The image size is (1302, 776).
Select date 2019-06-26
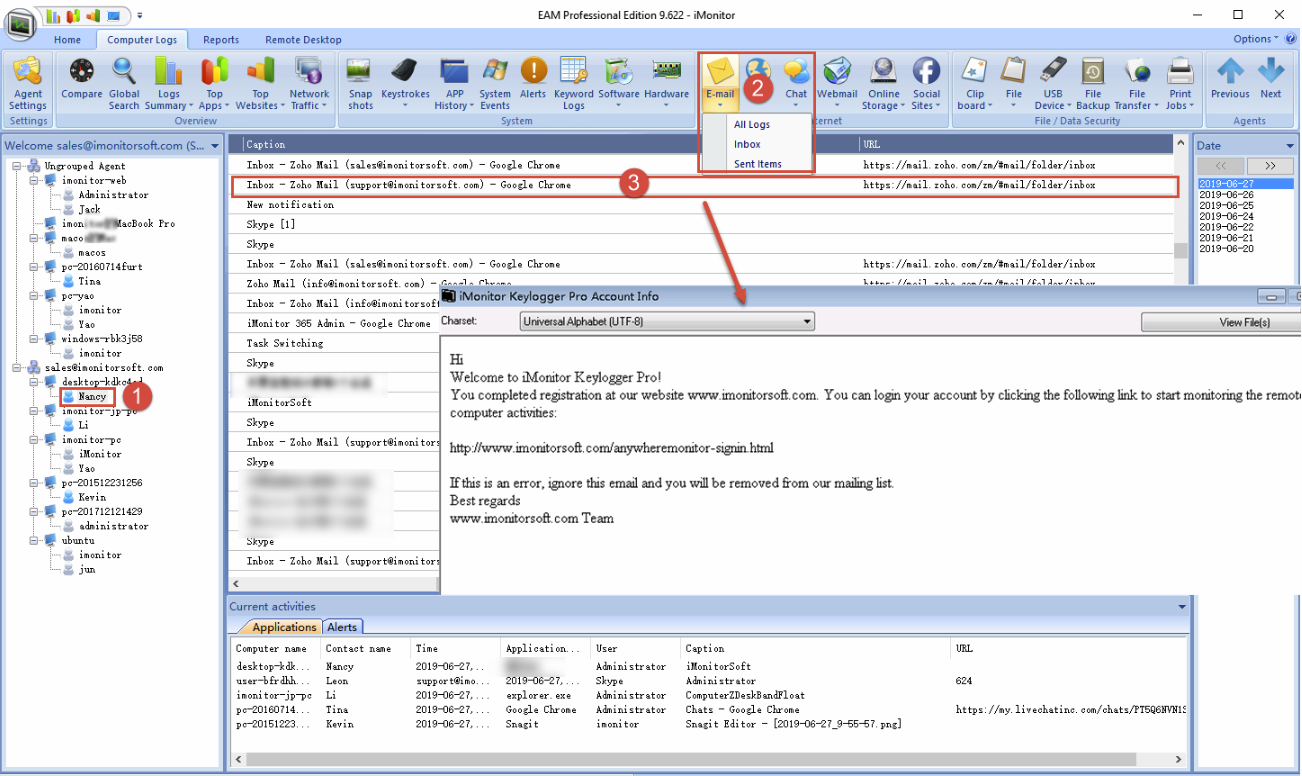(1226, 195)
